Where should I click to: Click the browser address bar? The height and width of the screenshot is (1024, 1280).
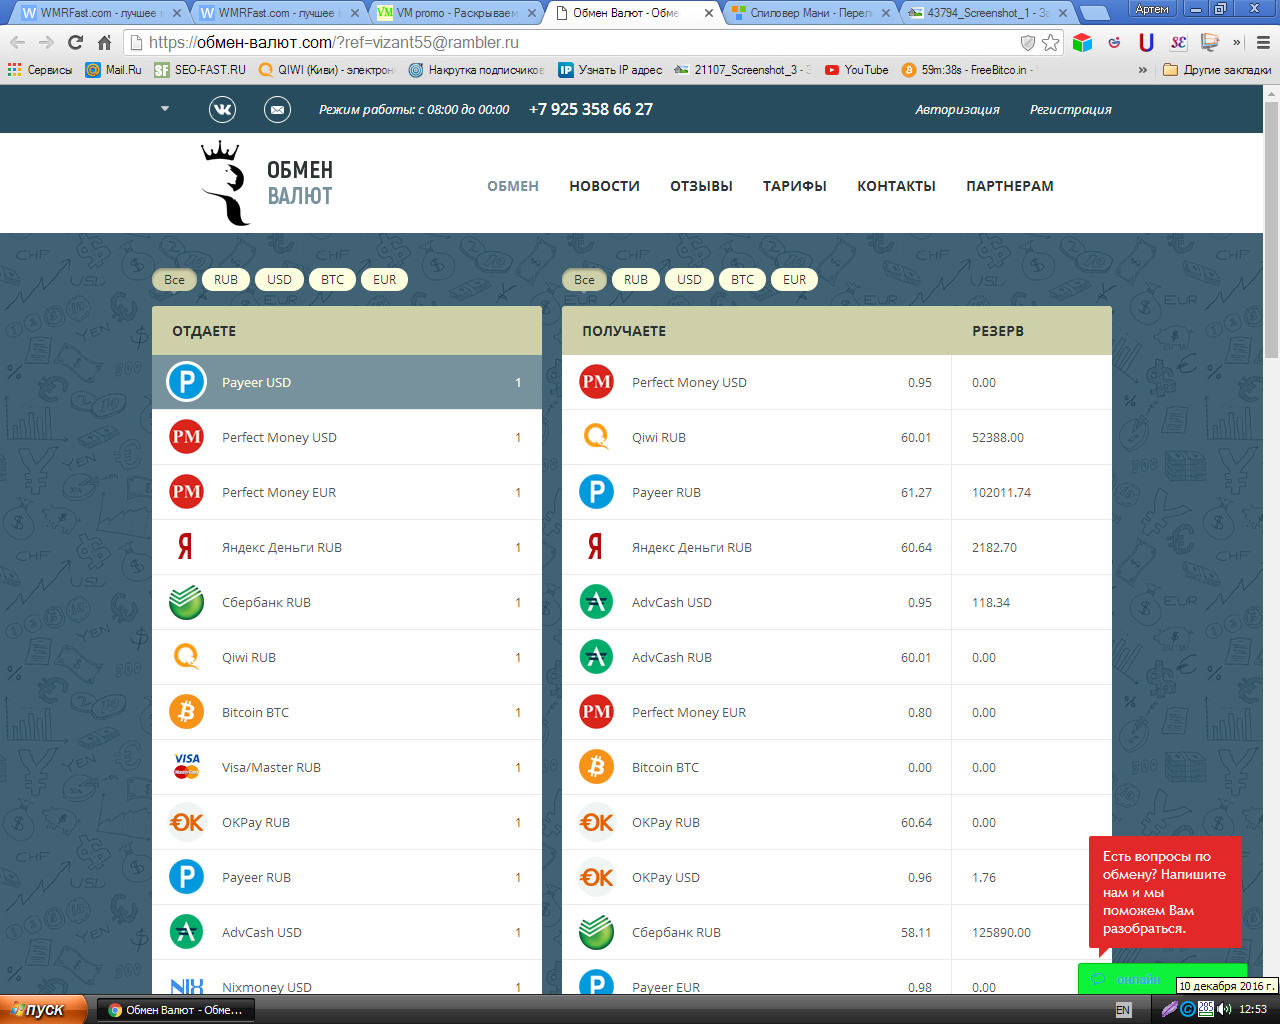coord(580,42)
